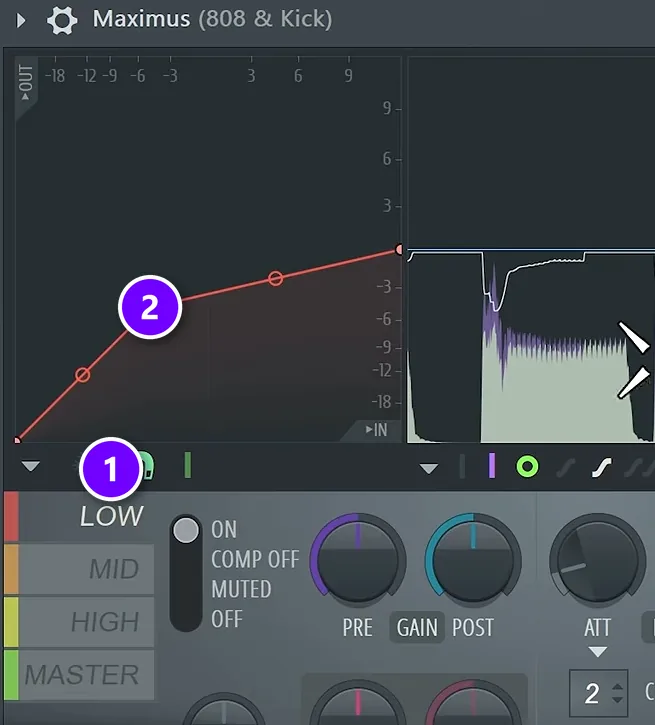Set band state switch to ON

(224, 529)
